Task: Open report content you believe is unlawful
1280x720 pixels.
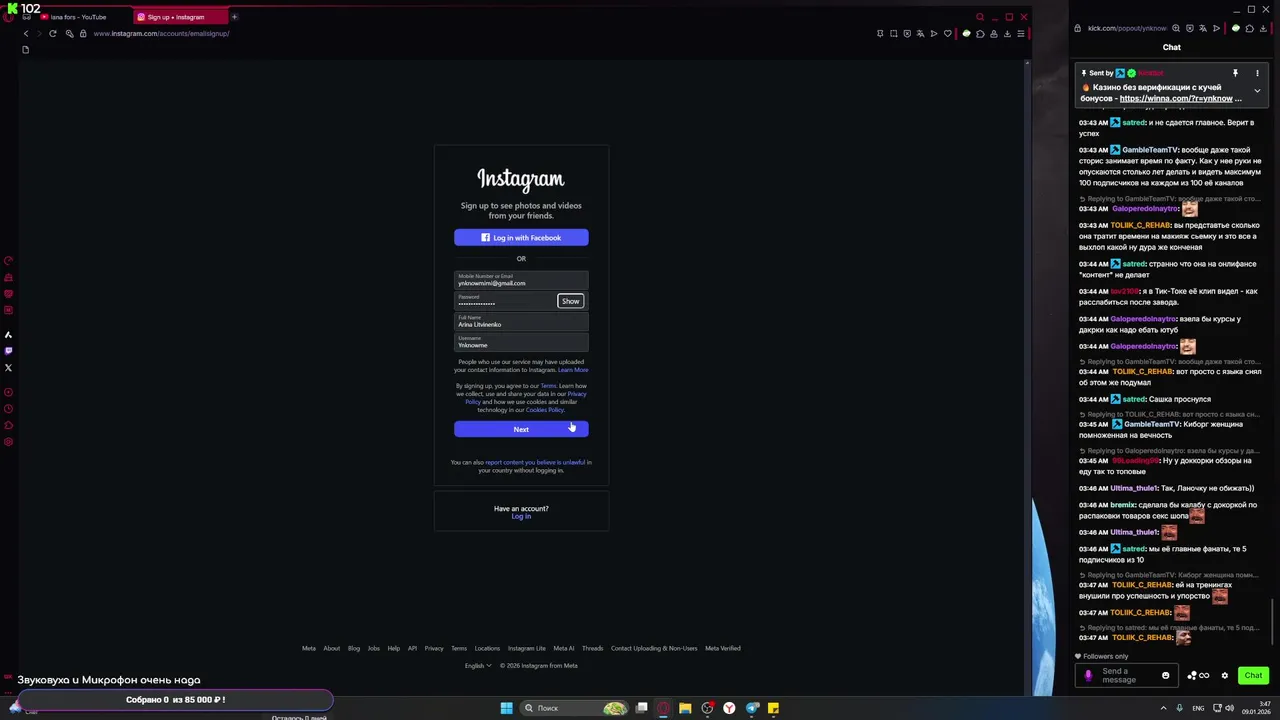Action: (x=535, y=462)
